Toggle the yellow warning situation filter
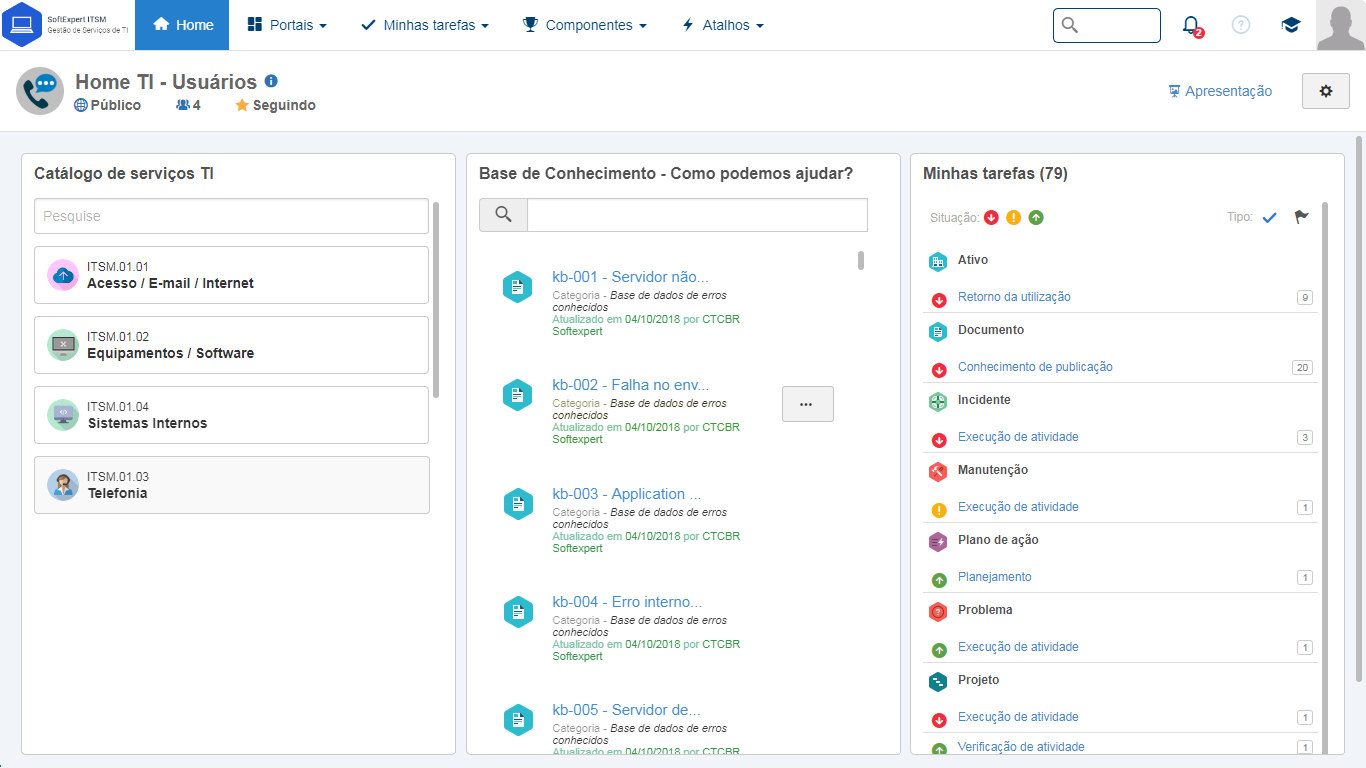 point(1013,217)
